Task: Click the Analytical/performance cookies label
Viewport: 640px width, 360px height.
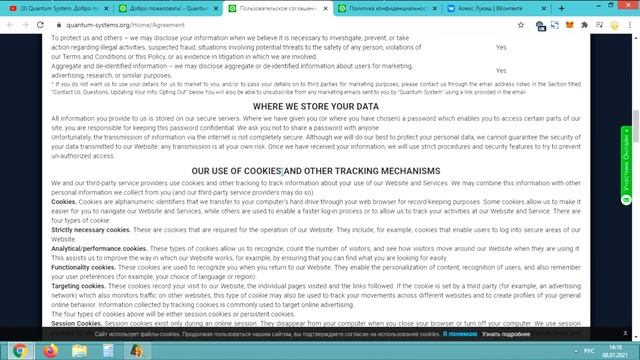Action: pyautogui.click(x=99, y=249)
